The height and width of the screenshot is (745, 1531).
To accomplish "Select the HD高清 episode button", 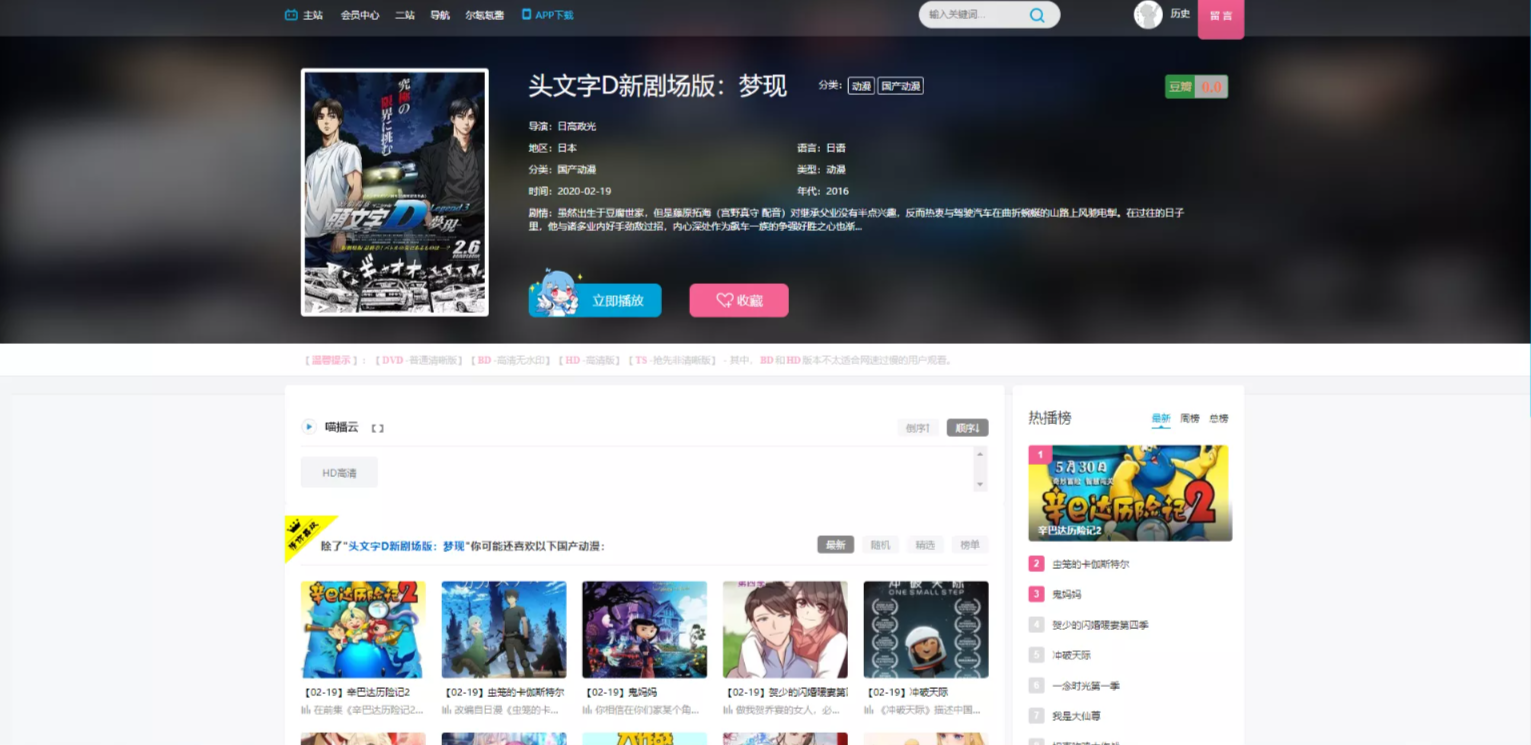I will click(x=339, y=473).
